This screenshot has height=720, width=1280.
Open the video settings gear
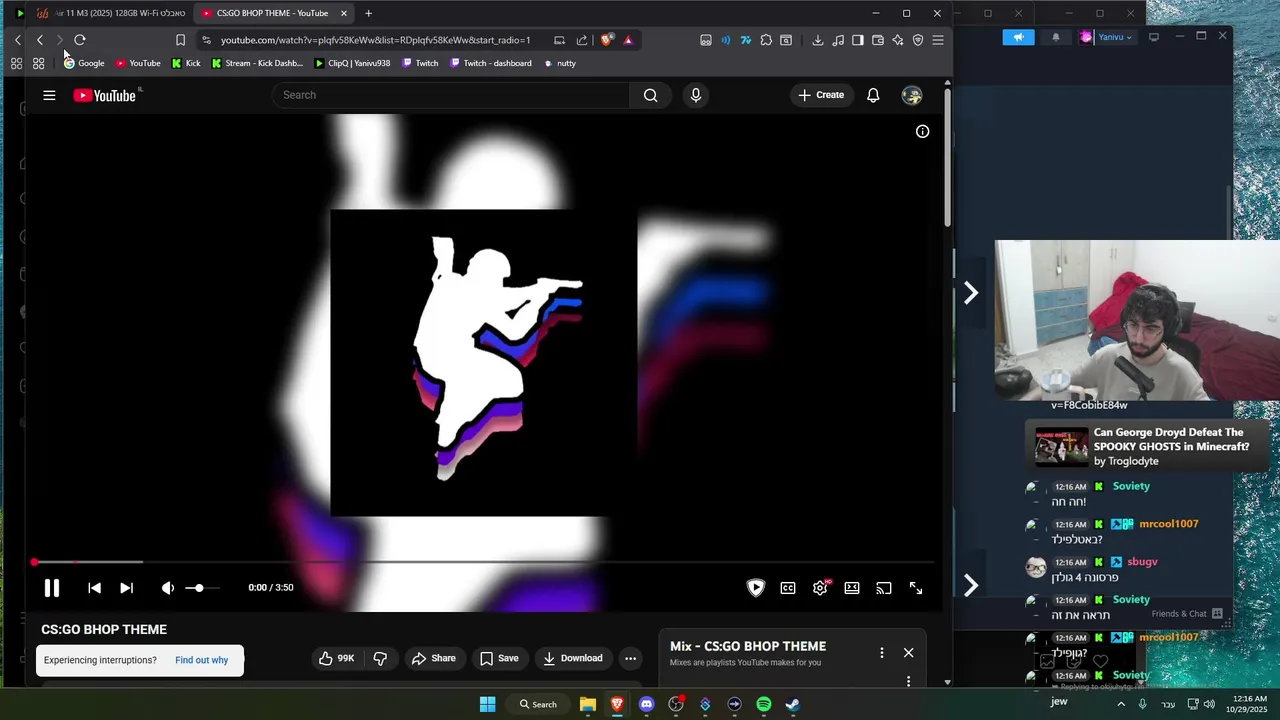pyautogui.click(x=820, y=588)
